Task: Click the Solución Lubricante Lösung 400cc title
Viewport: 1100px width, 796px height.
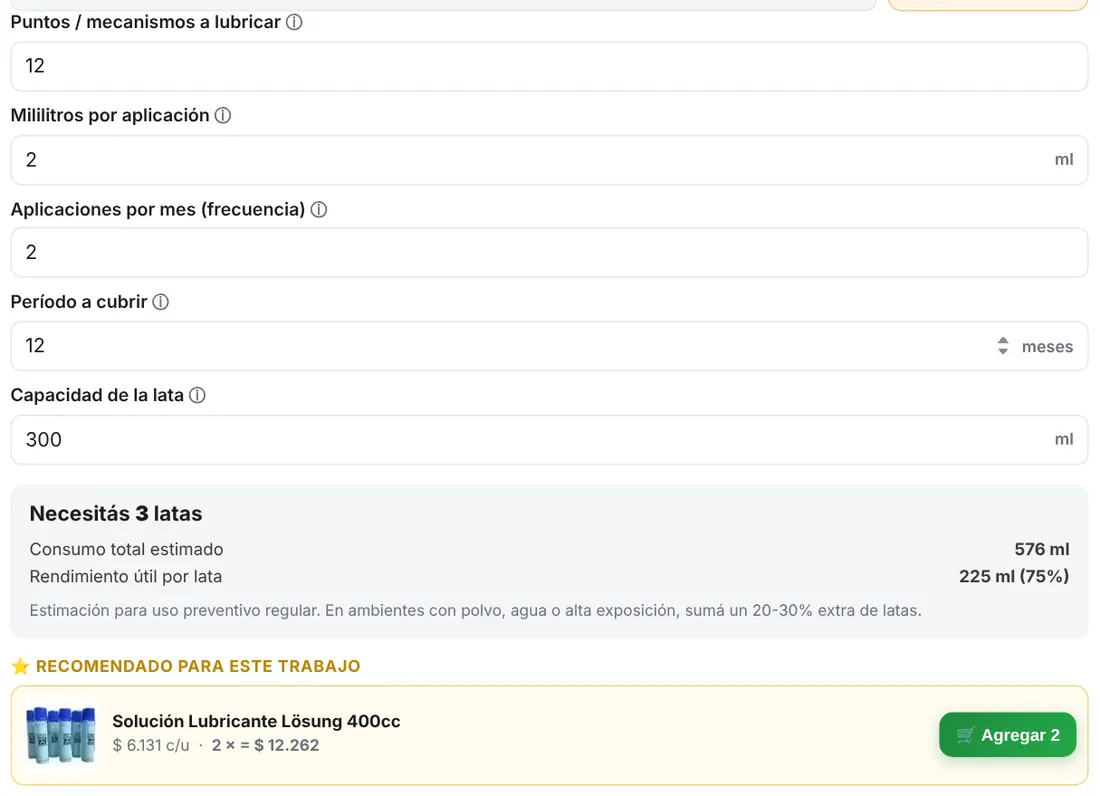Action: coord(256,722)
